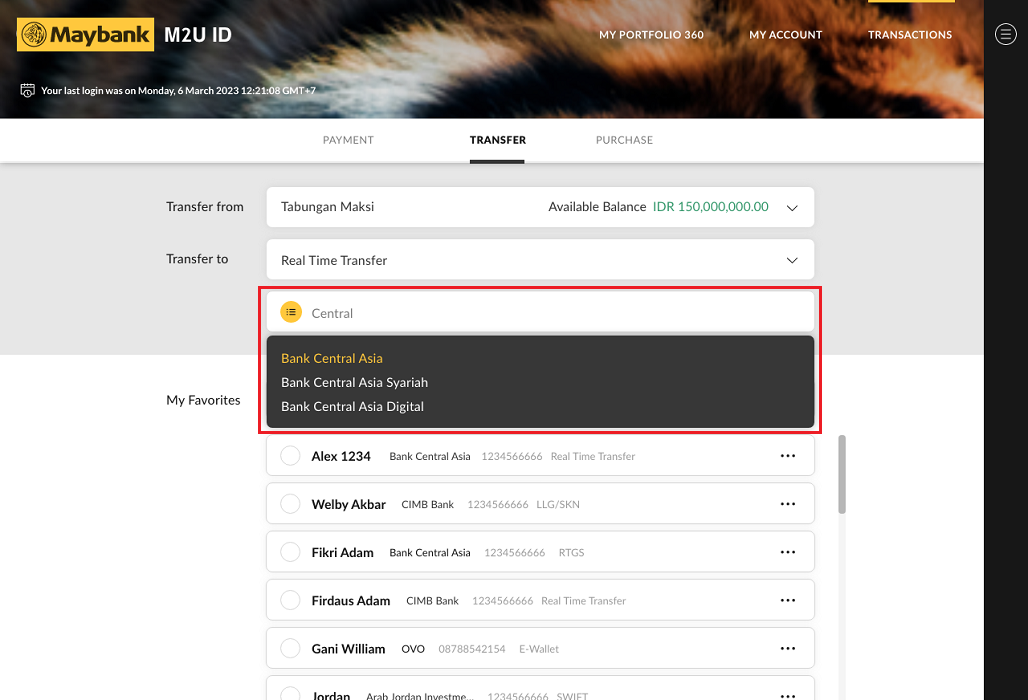Choose Bank Central Asia Syariah option
1028x700 pixels.
tap(354, 382)
